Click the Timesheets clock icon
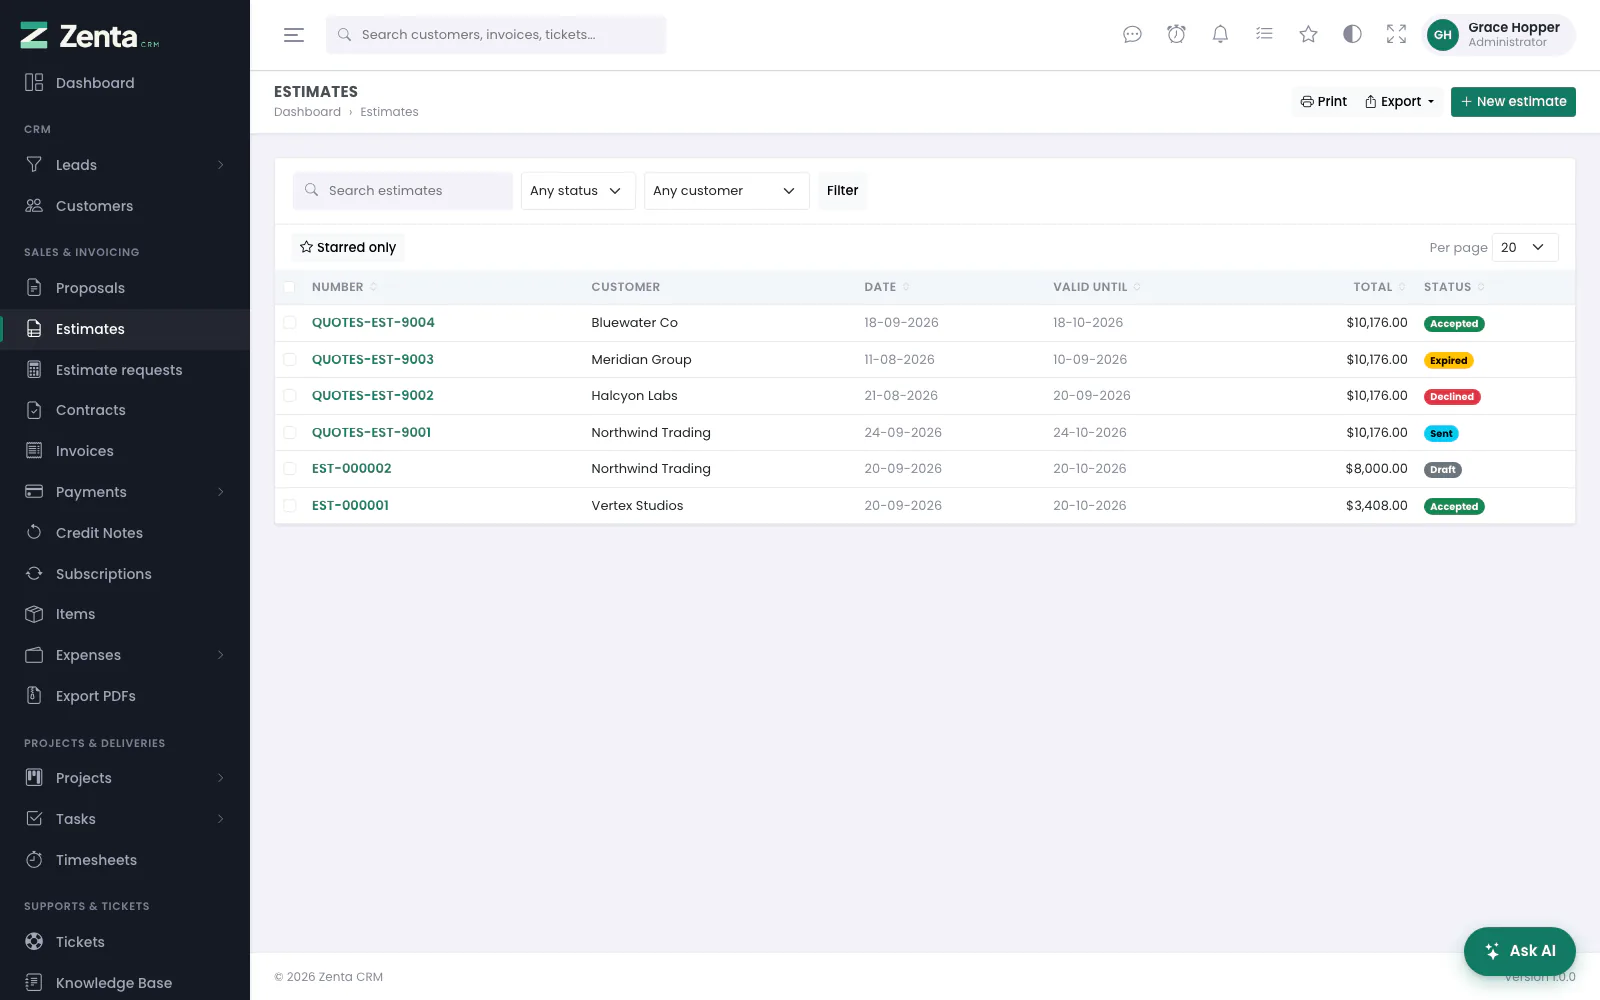Screen dimensions: 1600x1000 [x=34, y=860]
